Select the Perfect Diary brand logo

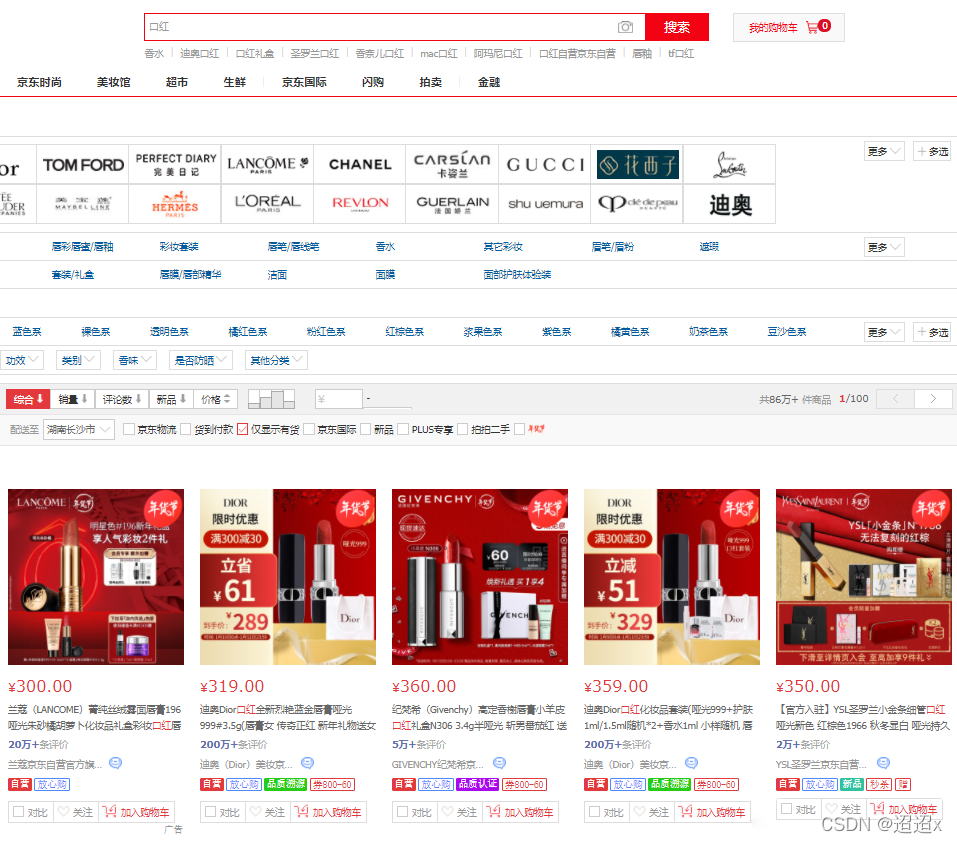click(x=176, y=165)
